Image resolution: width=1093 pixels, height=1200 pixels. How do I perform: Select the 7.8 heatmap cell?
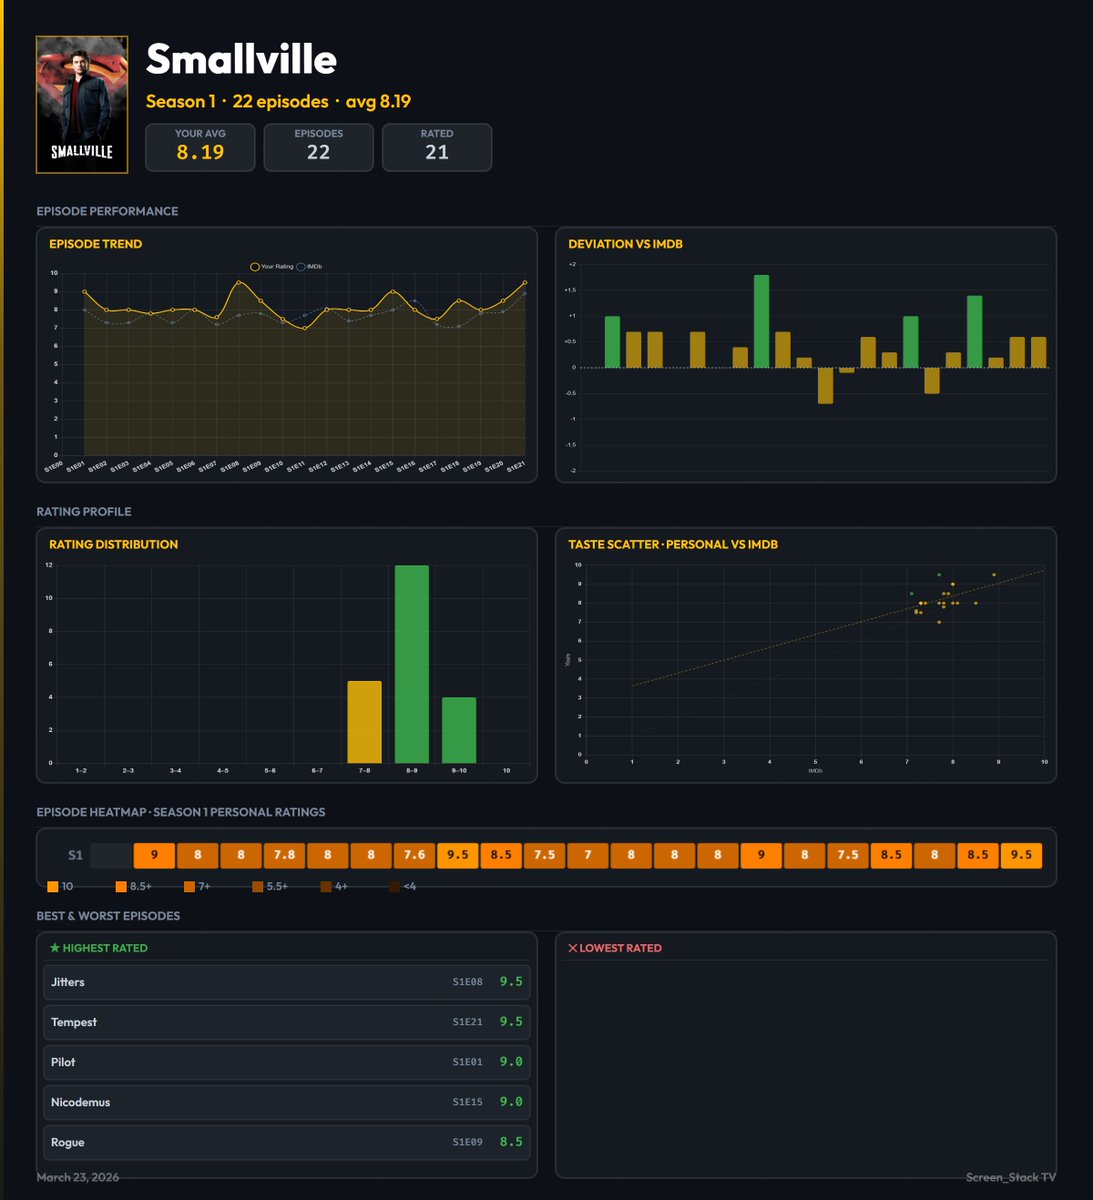point(285,855)
